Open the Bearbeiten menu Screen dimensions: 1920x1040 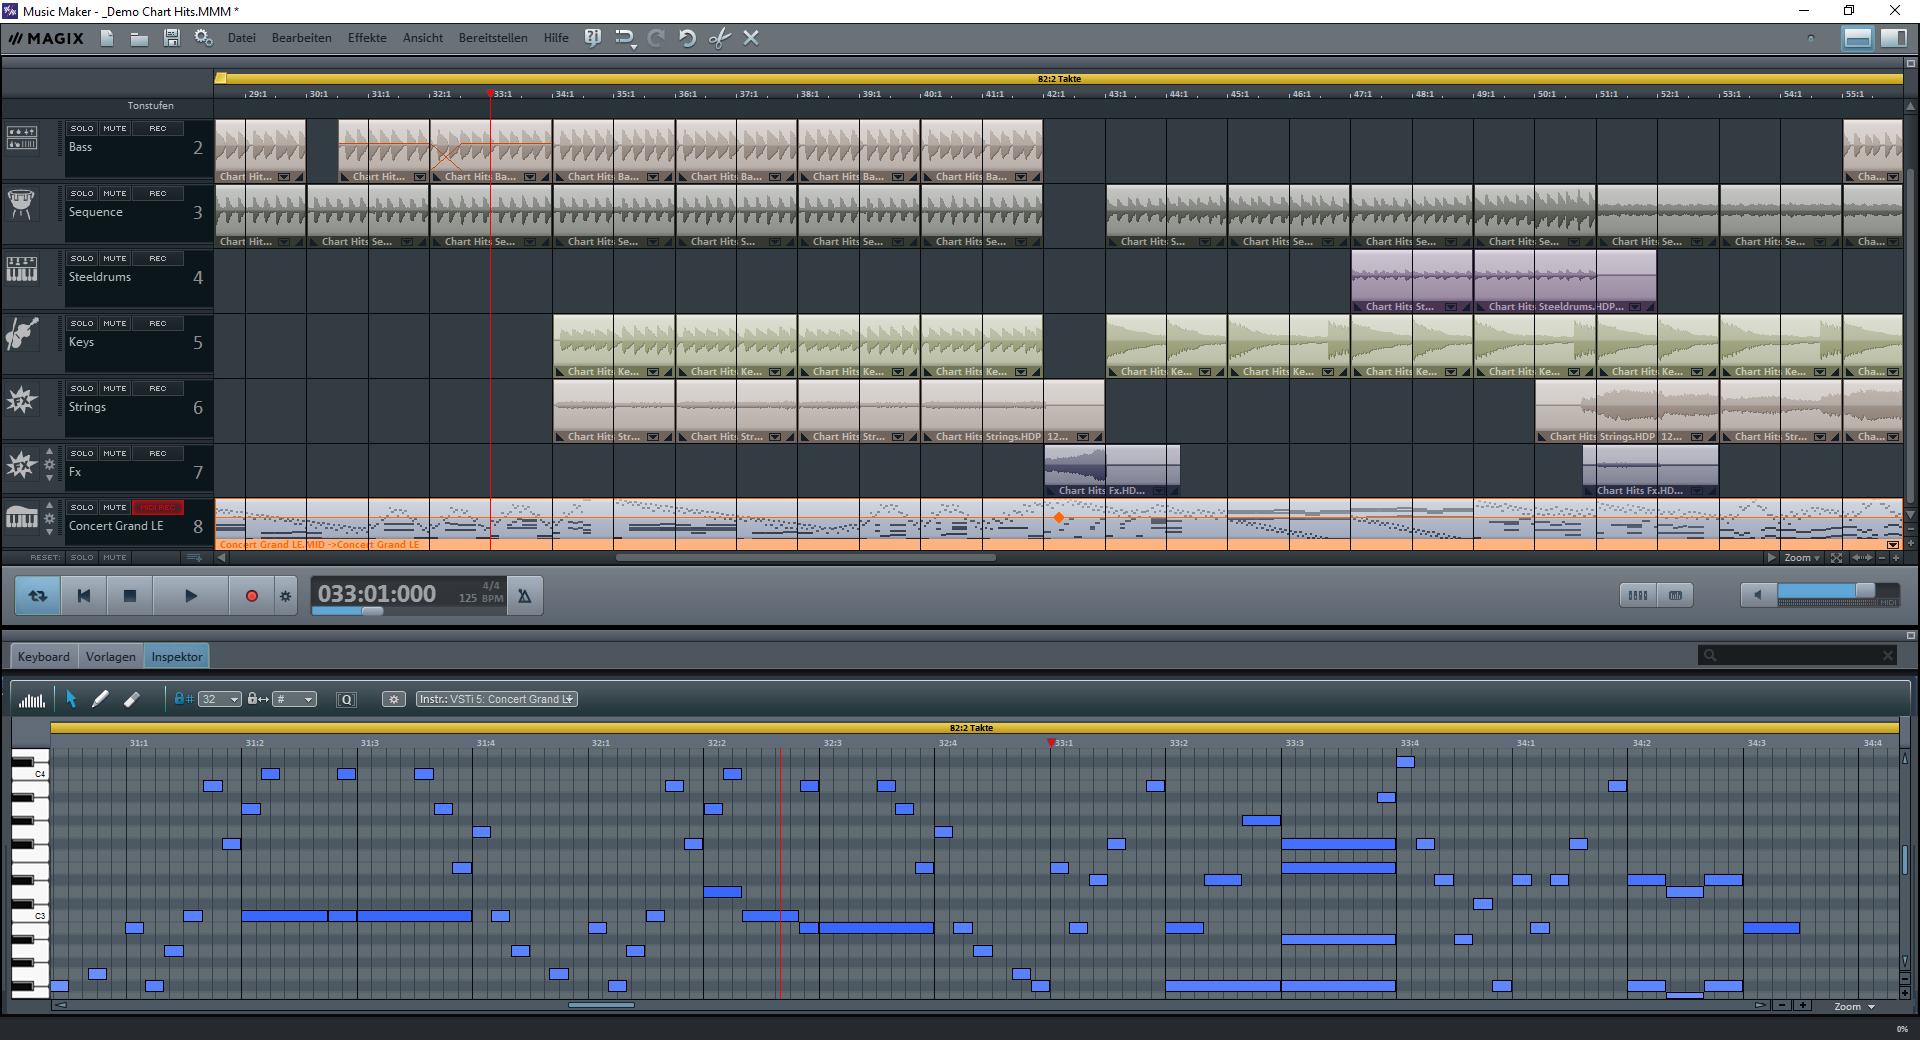[301, 38]
